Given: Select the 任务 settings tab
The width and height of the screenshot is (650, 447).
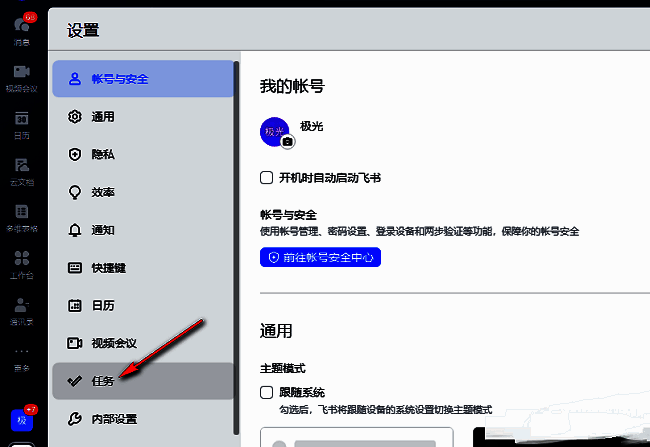Looking at the screenshot, I should coord(143,381).
